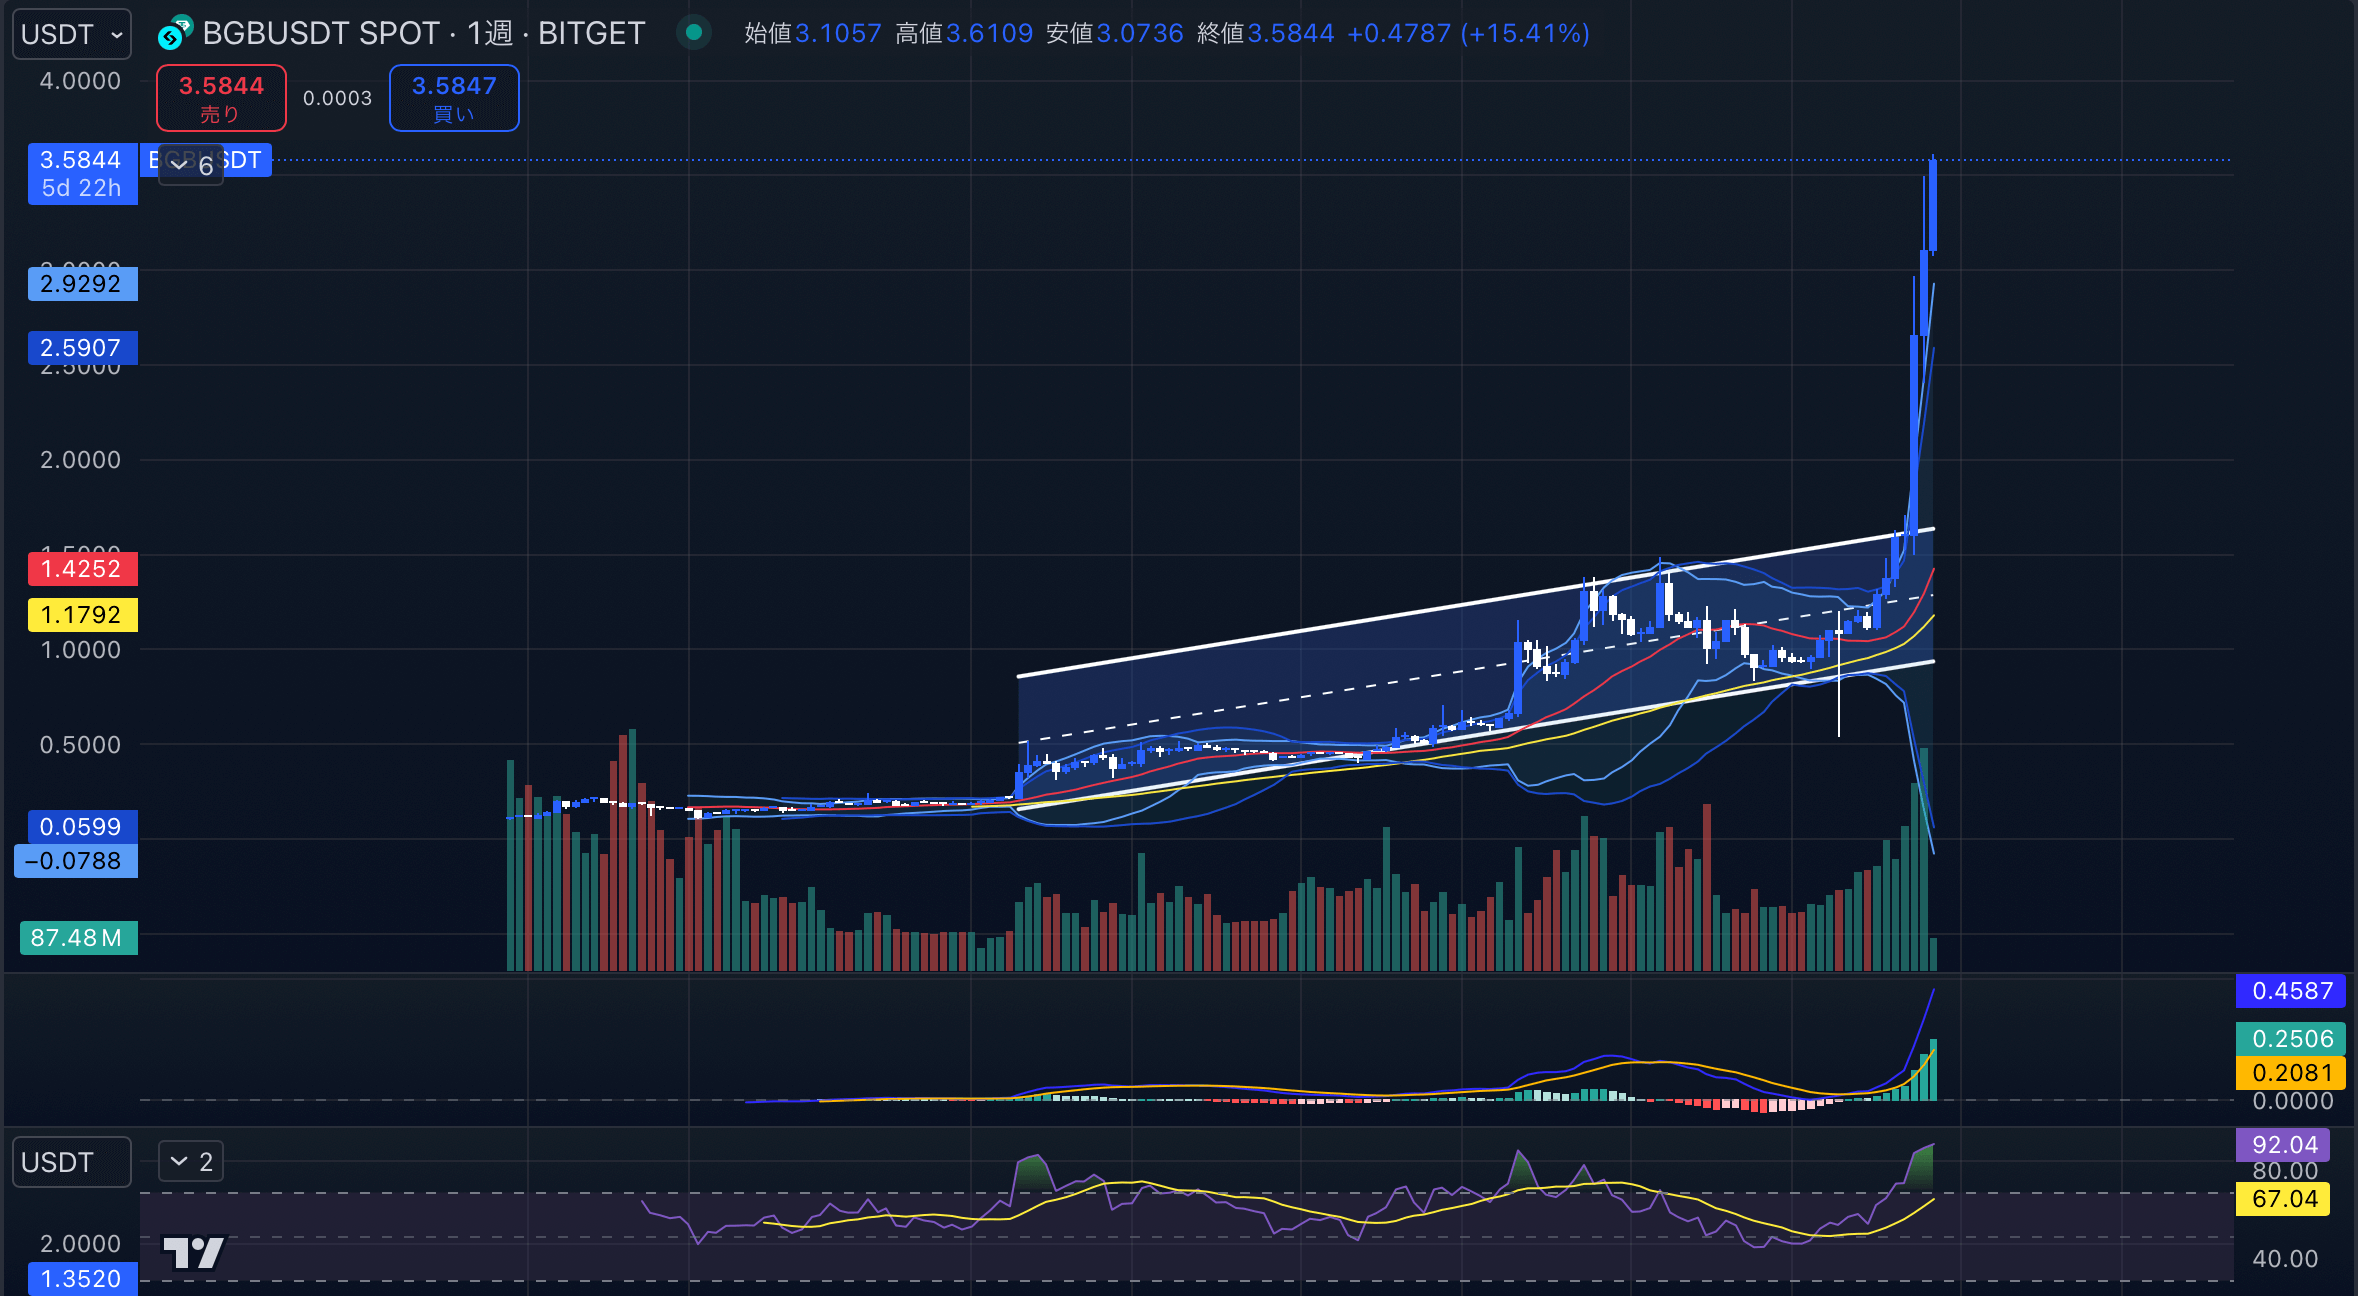Open the USDT selector in bottom pane
This screenshot has width=2358, height=1296.
click(71, 1162)
